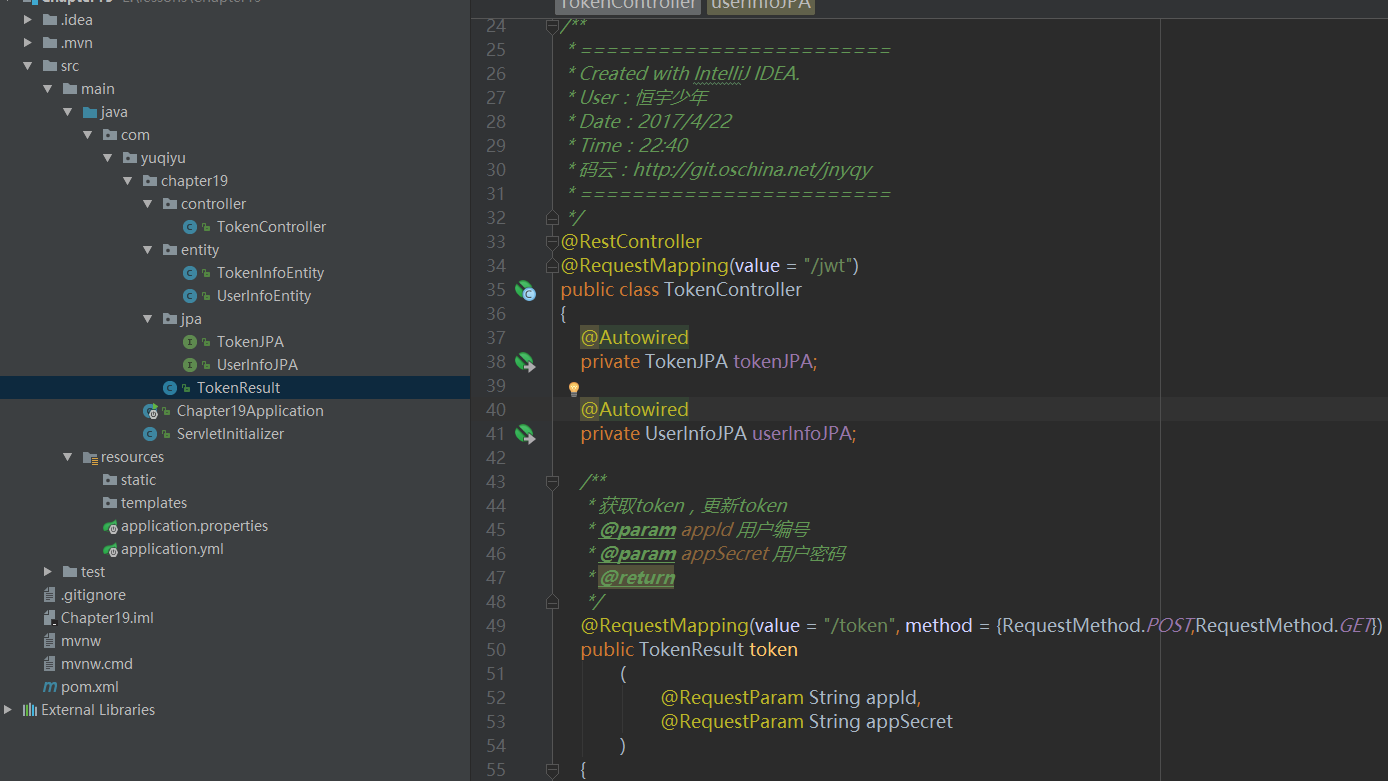Click the mvnw file icon
Image resolution: width=1388 pixels, height=781 pixels.
pos(50,641)
